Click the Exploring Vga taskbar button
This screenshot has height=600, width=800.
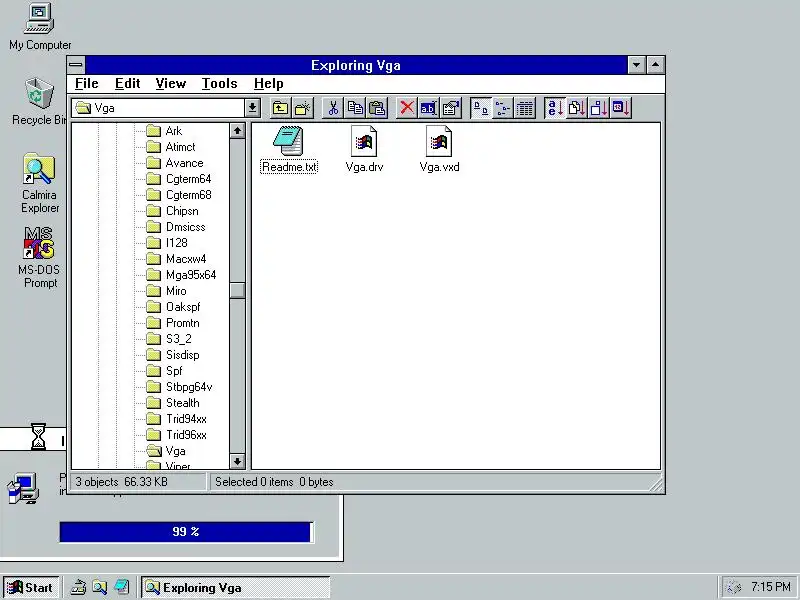[235, 588]
